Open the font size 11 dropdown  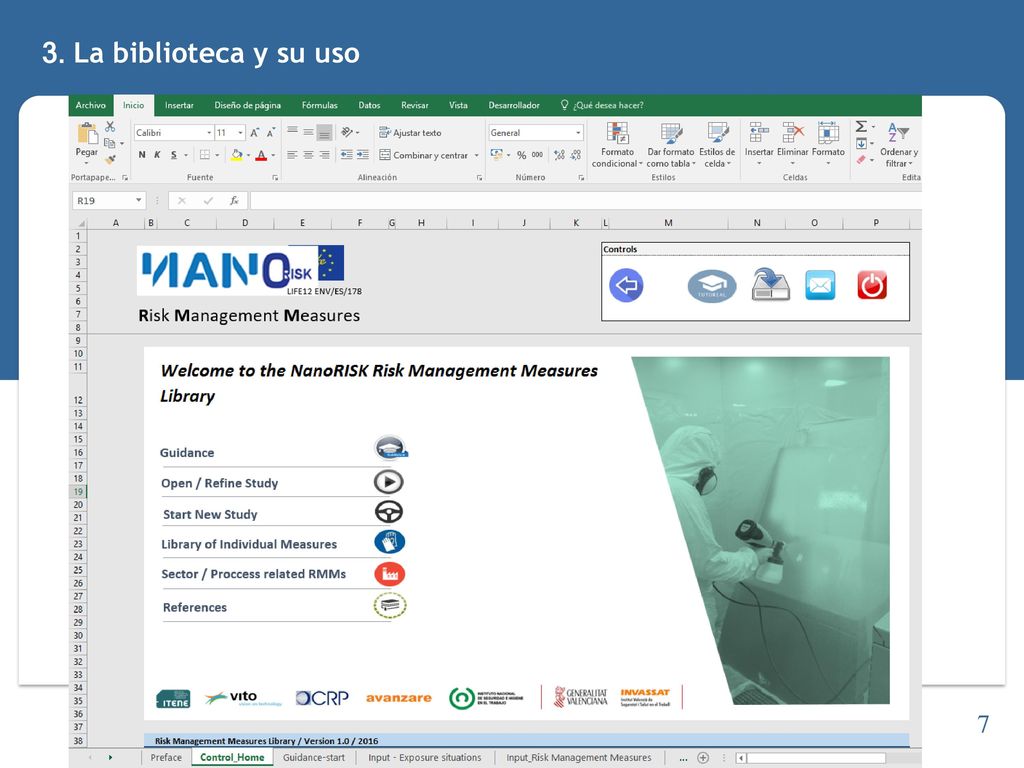point(240,133)
